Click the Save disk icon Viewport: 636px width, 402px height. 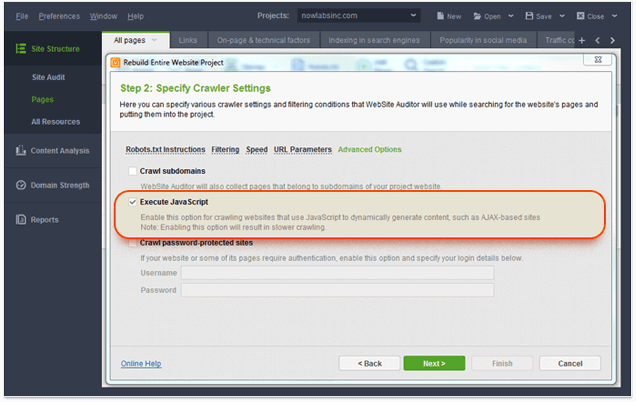pyautogui.click(x=529, y=16)
